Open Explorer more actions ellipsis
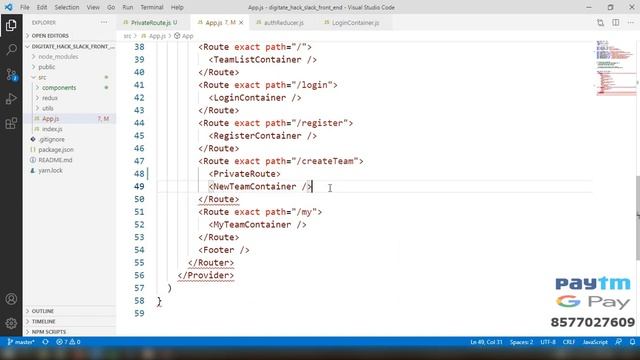Image resolution: width=640 pixels, height=360 pixels. [x=104, y=22]
